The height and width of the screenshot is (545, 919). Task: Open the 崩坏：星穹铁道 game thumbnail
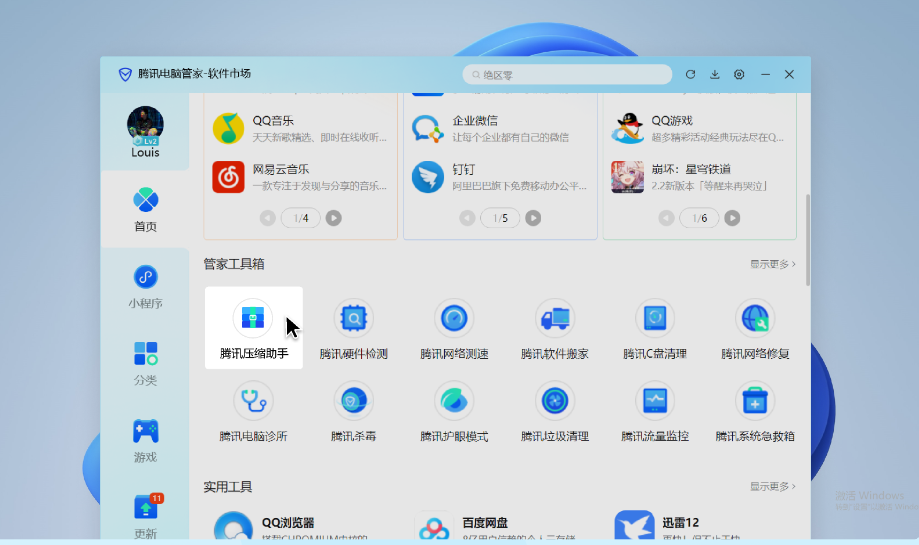(x=627, y=177)
